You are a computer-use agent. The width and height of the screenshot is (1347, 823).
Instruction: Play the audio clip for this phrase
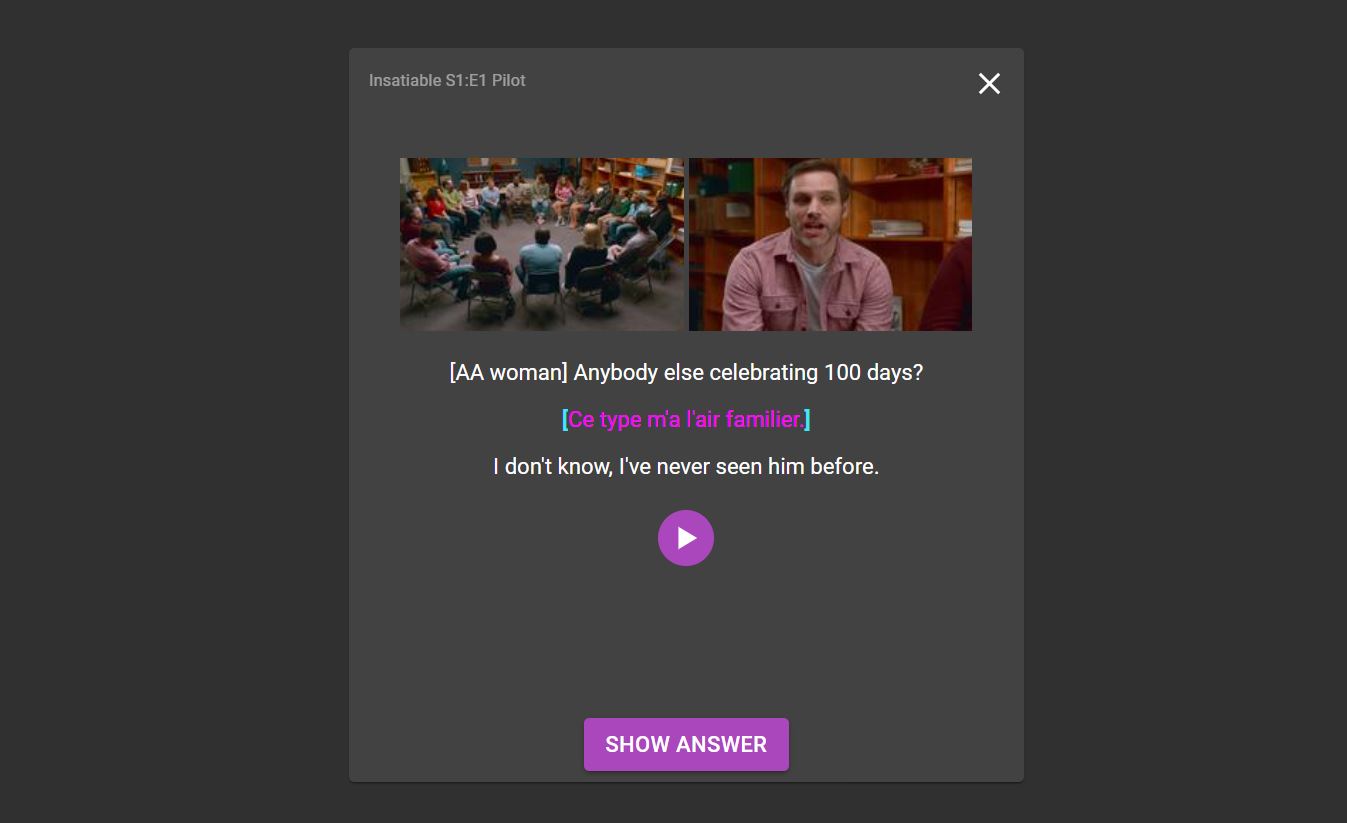(685, 538)
